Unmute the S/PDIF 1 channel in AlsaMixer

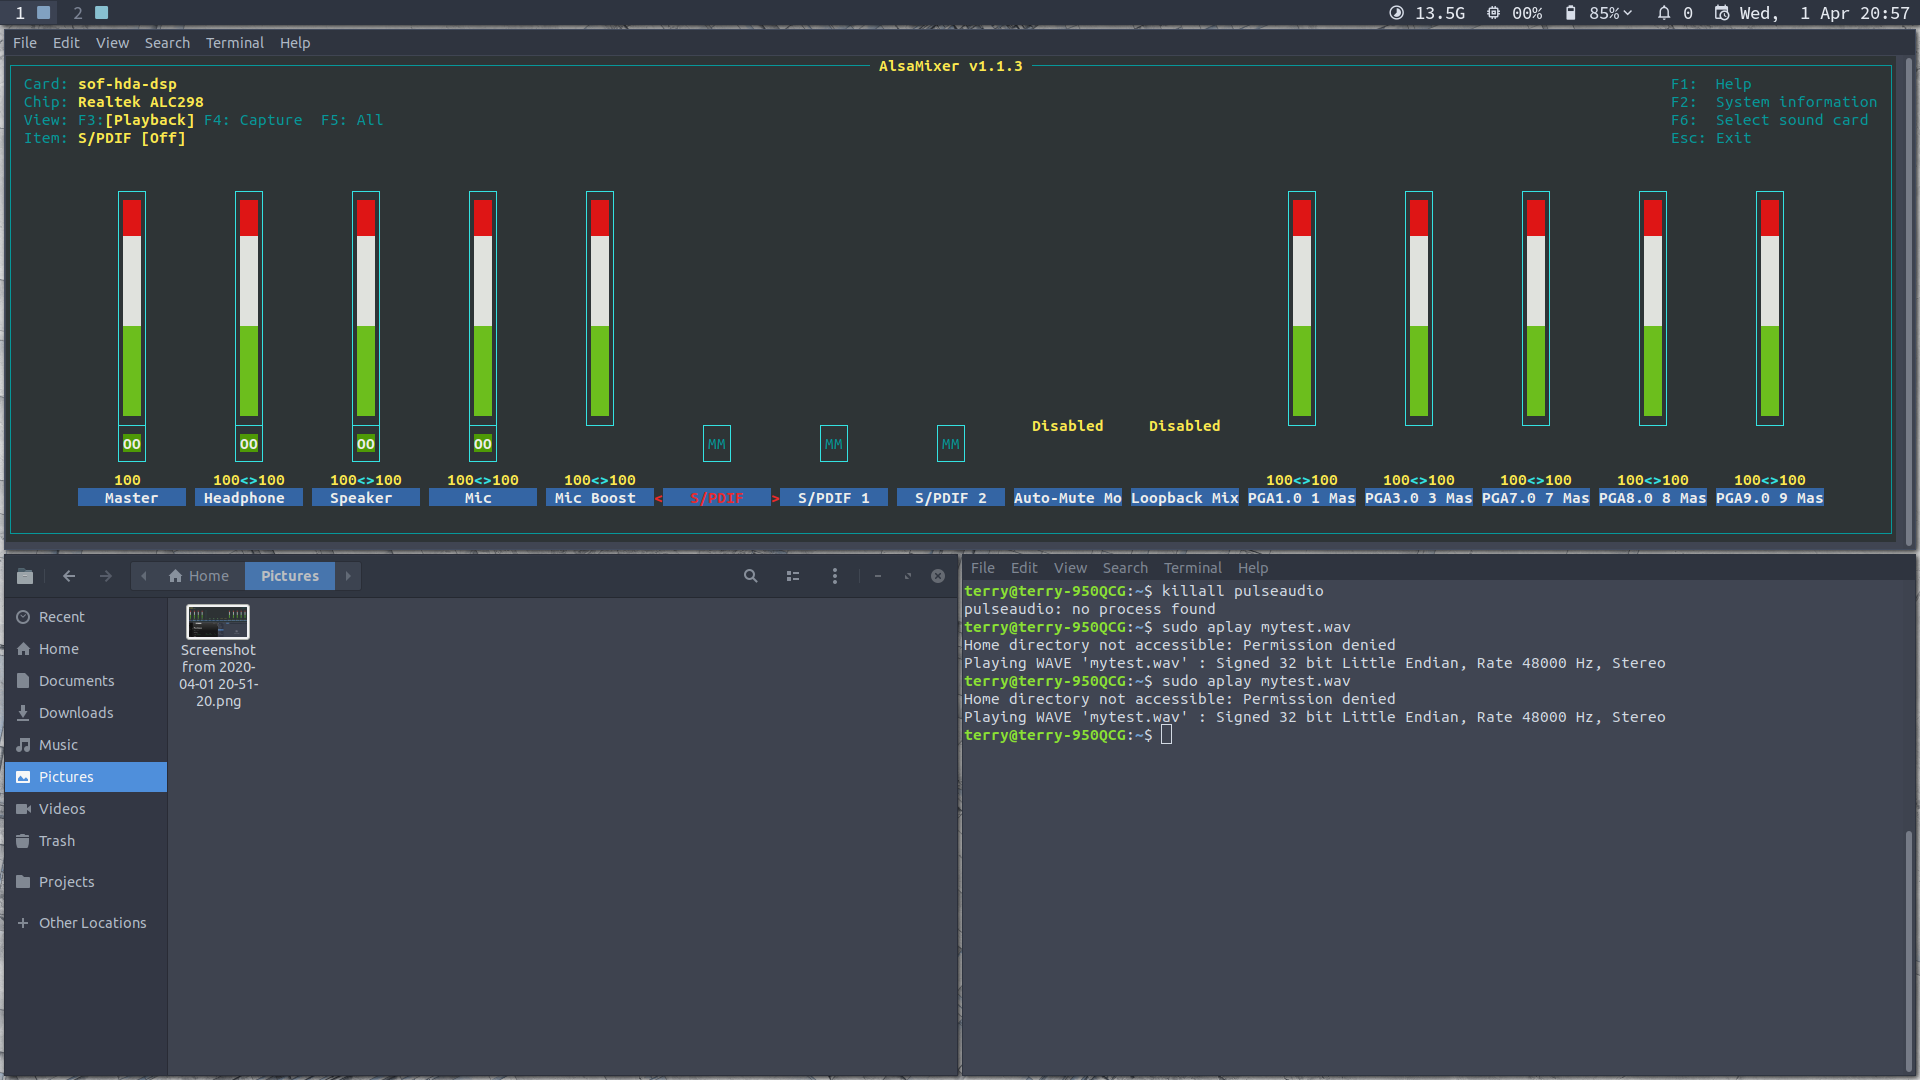pos(833,443)
